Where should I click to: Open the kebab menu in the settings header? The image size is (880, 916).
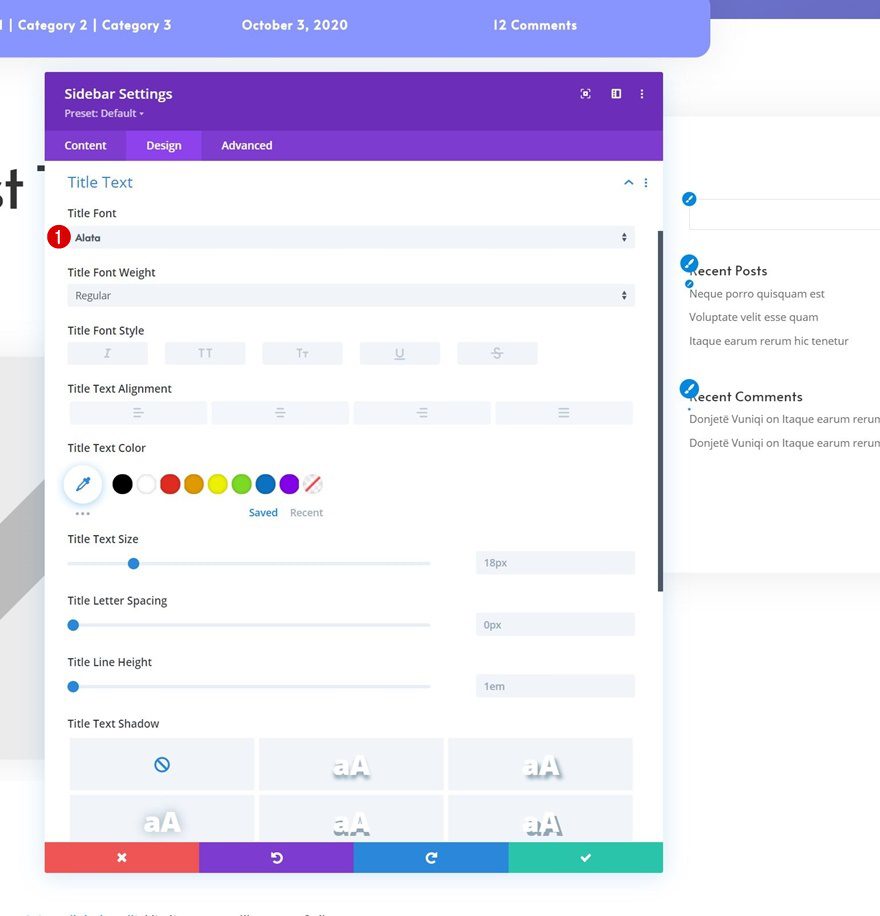(642, 93)
